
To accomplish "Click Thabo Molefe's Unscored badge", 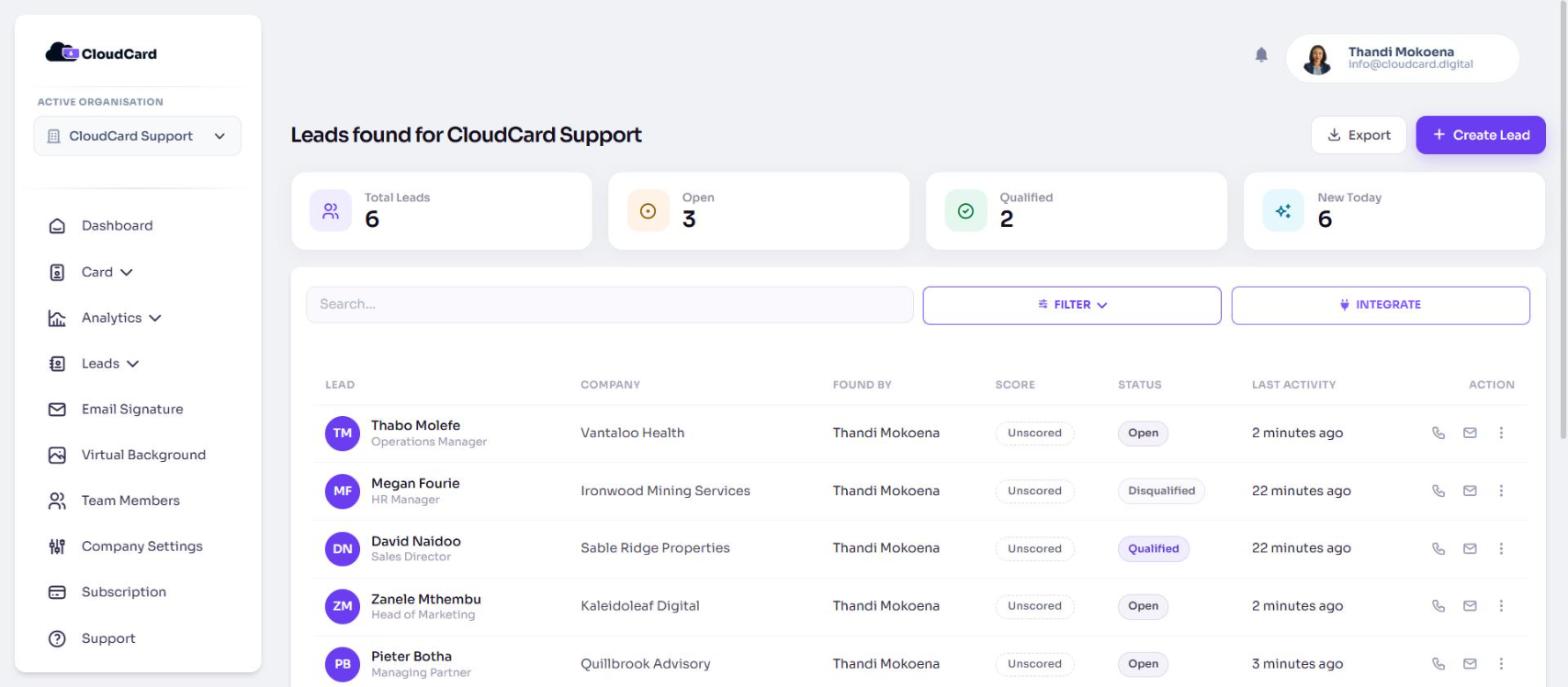I will point(1034,433).
